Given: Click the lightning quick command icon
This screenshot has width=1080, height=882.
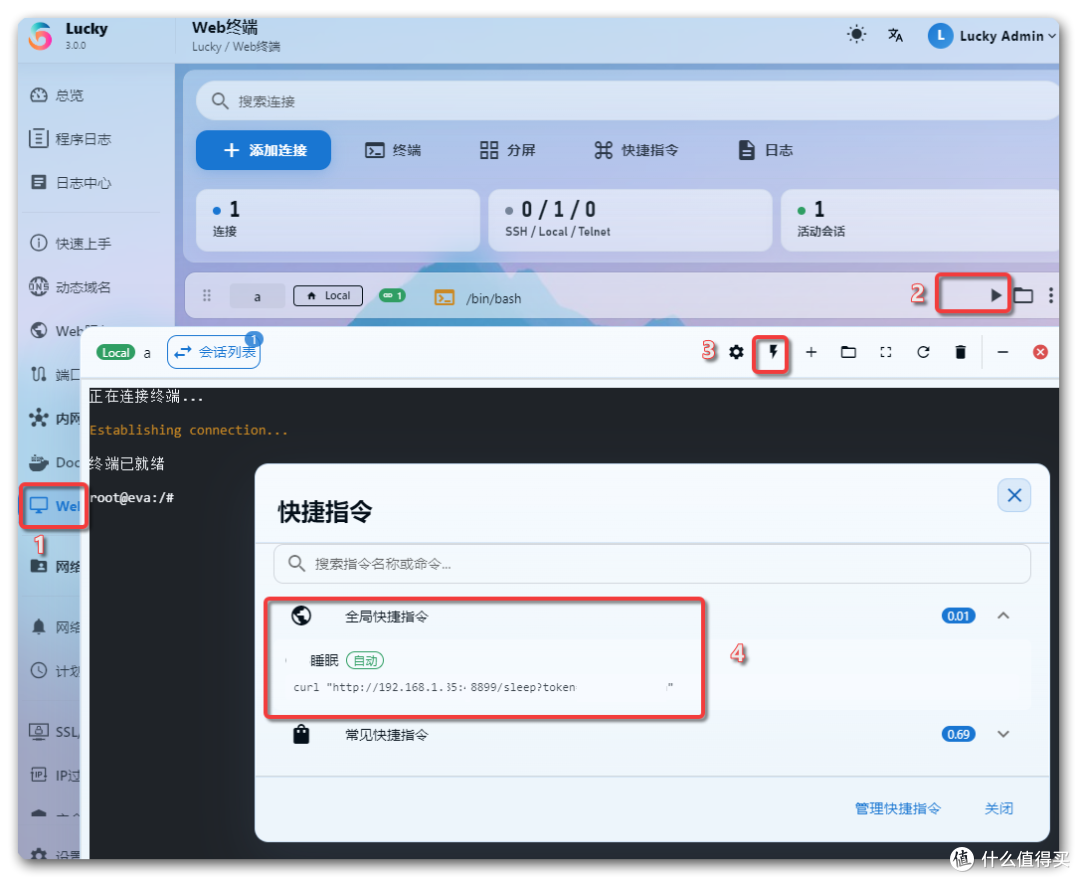Looking at the screenshot, I should click(773, 353).
